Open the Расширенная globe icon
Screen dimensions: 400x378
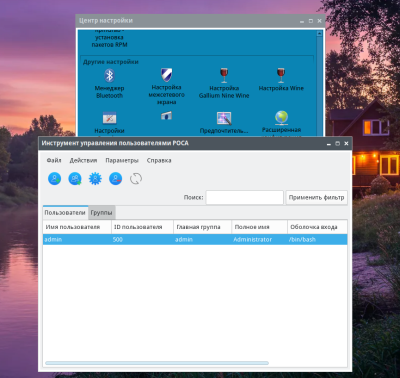coord(281,117)
